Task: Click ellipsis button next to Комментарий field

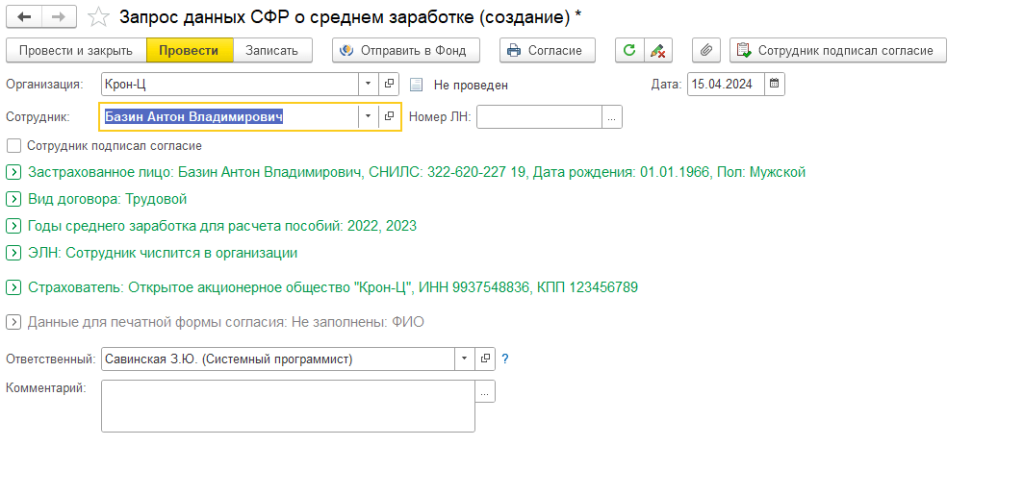Action: coord(485,392)
